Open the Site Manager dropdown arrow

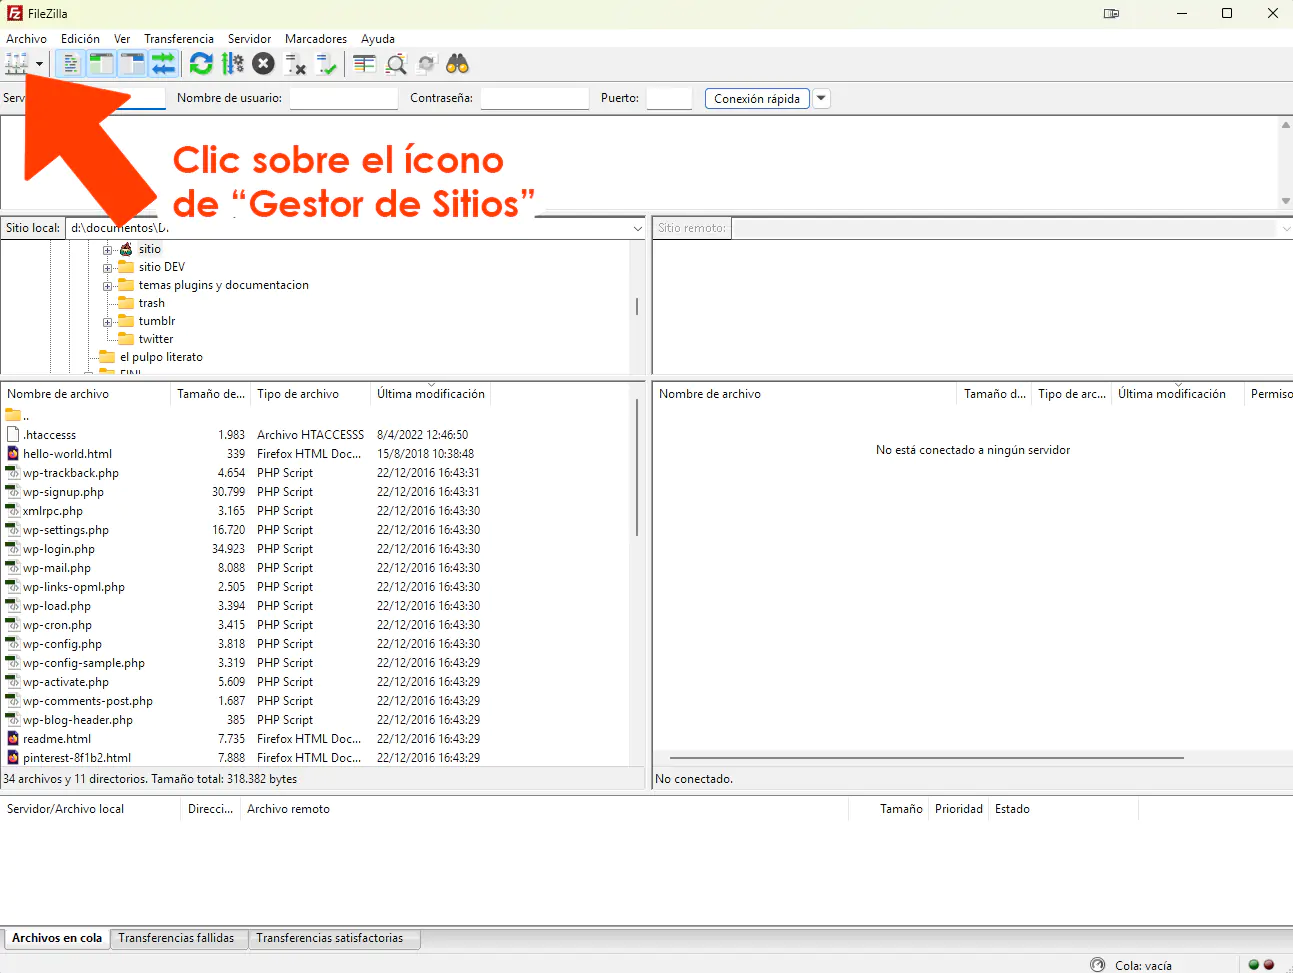click(38, 62)
